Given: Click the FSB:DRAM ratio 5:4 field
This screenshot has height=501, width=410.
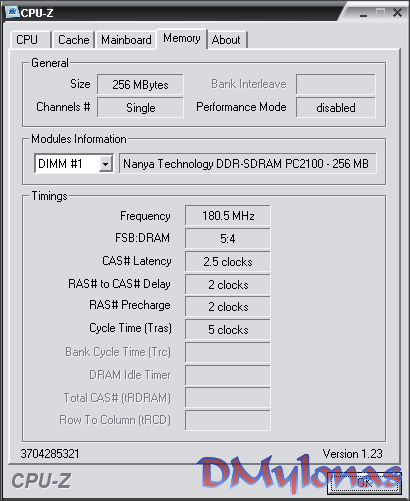Looking at the screenshot, I should coord(228,239).
